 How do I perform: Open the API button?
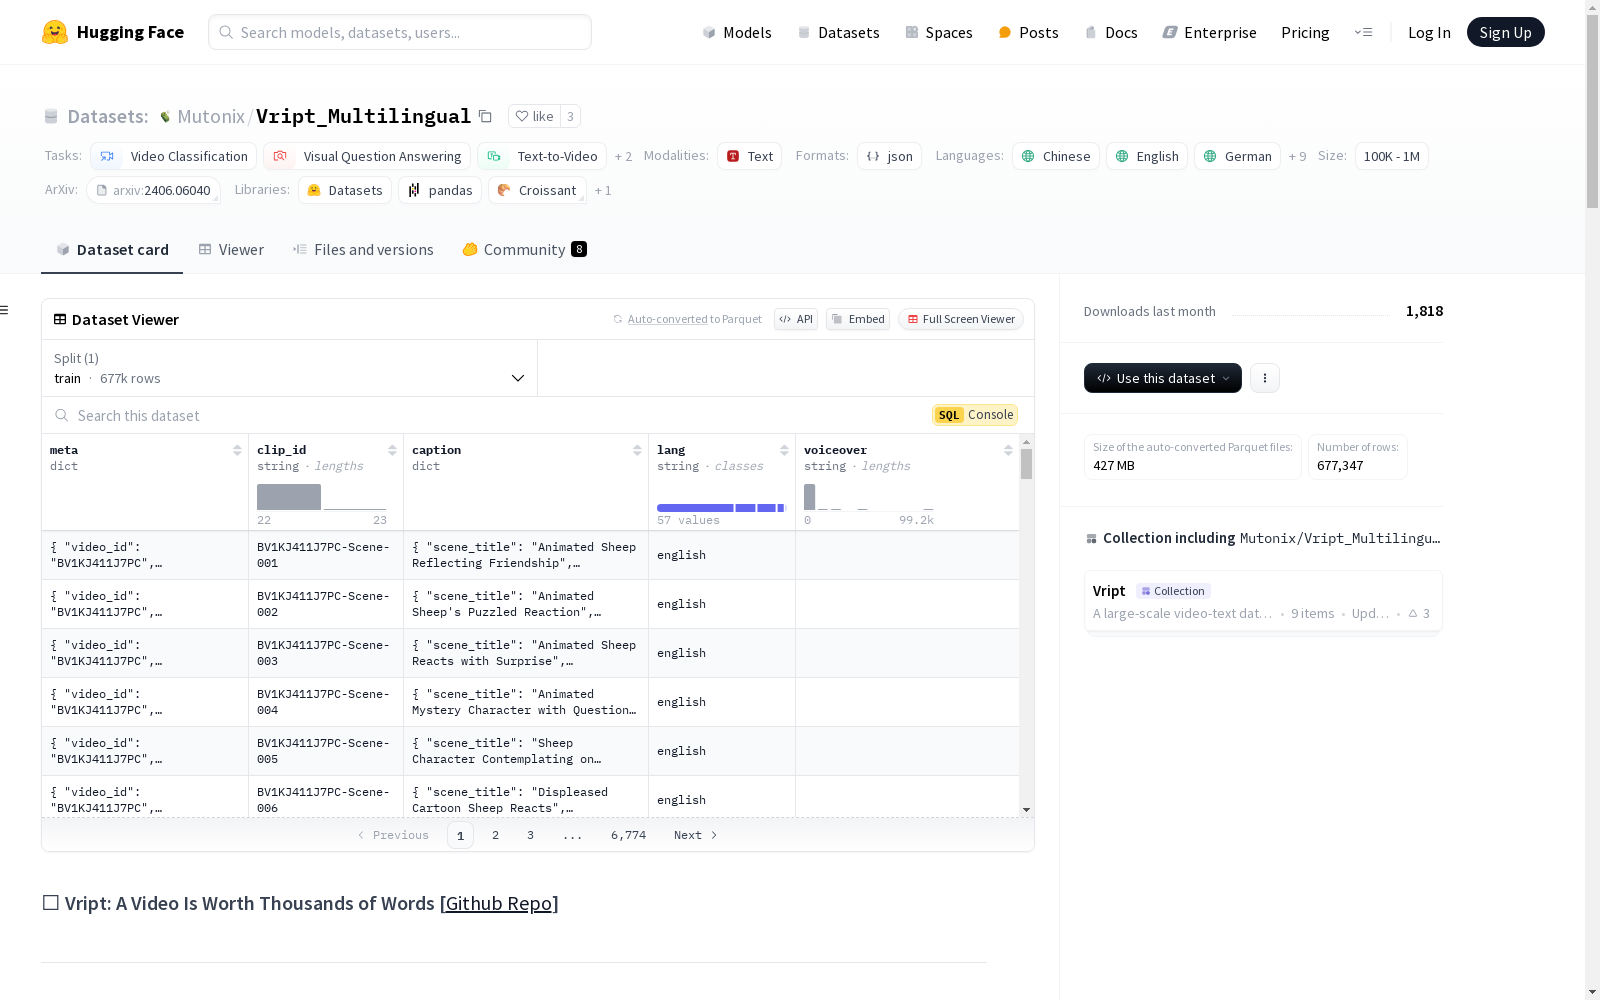tap(796, 319)
